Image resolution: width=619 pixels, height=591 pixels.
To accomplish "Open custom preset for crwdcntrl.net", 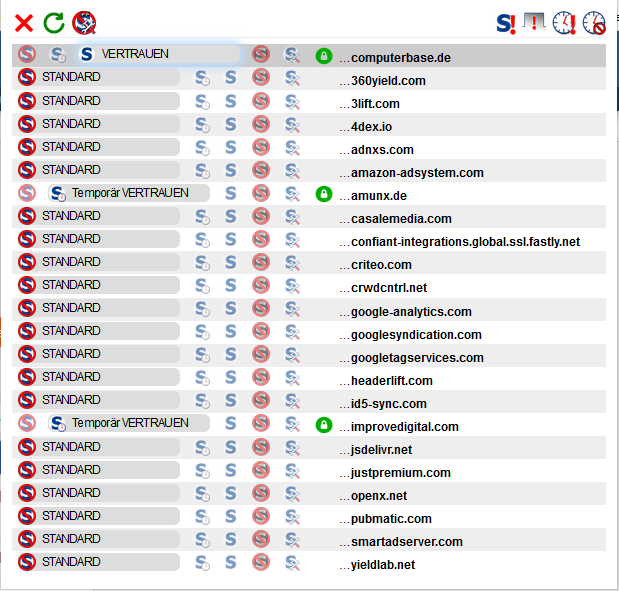I will tap(293, 286).
